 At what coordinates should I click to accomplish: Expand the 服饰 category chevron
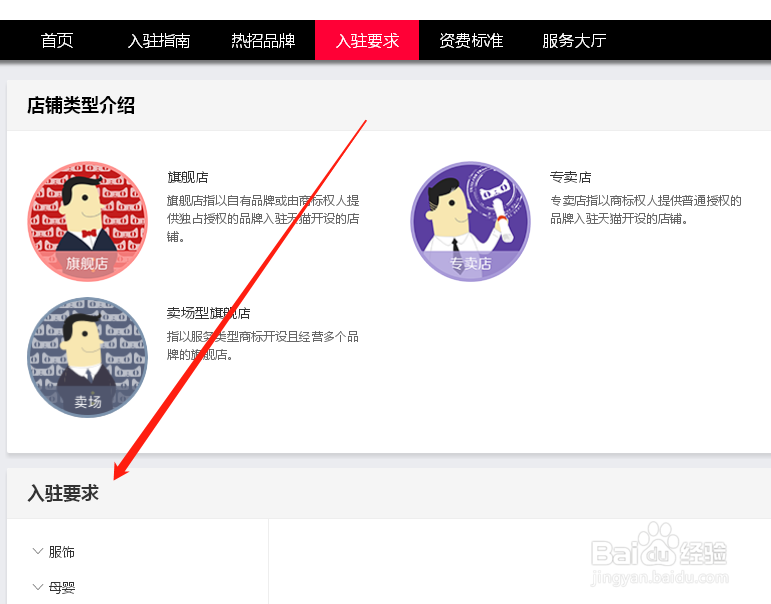(38, 551)
